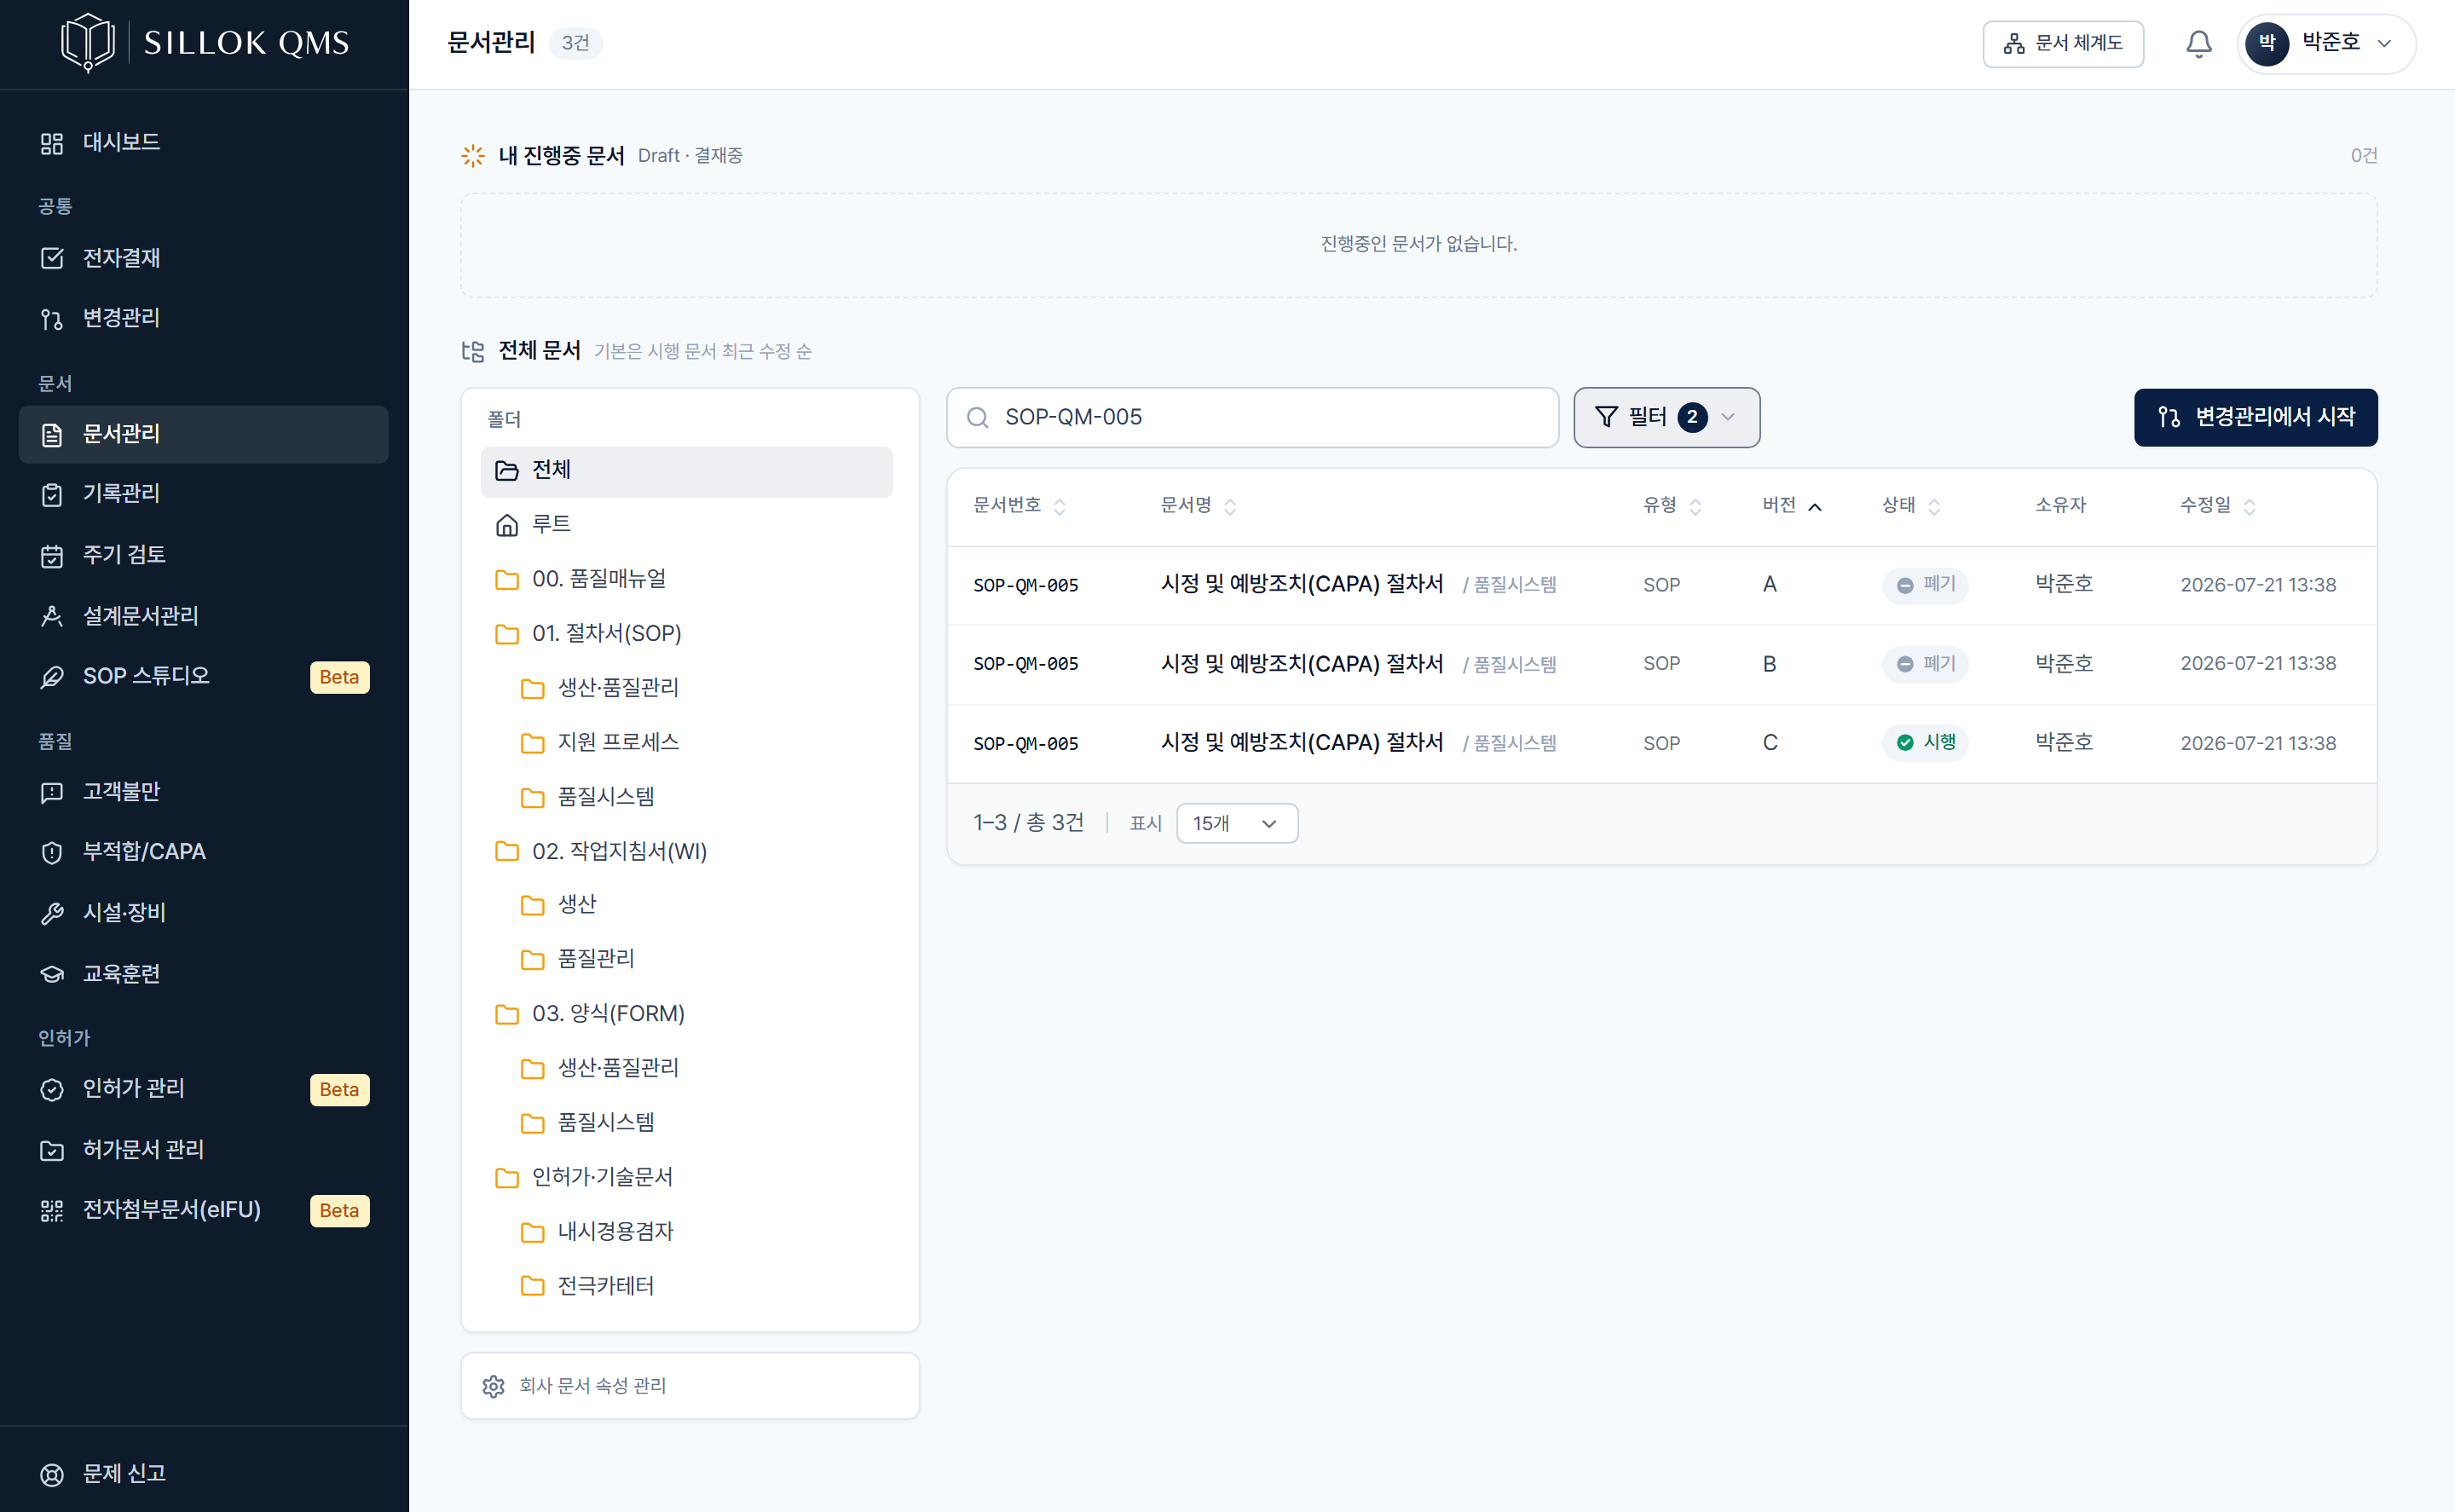
Task: Sort by 문서번호 column
Action: click(1019, 506)
